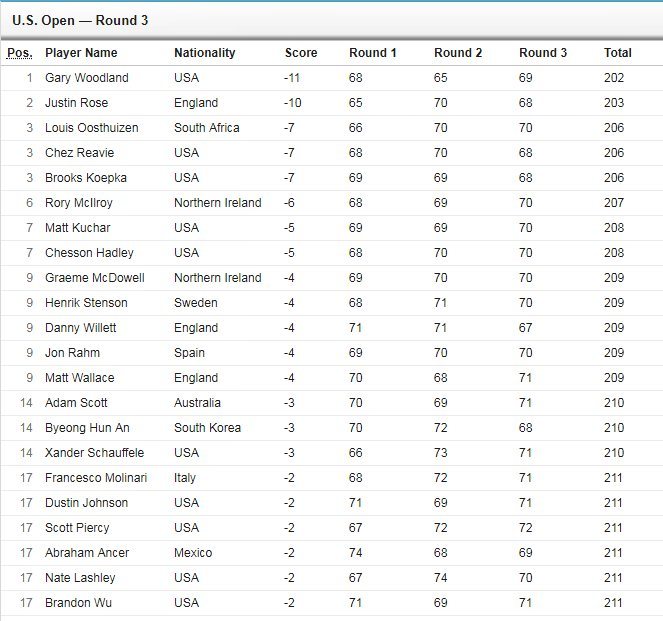663x621 pixels.
Task: Click the Round 3 column header
Action: (543, 53)
